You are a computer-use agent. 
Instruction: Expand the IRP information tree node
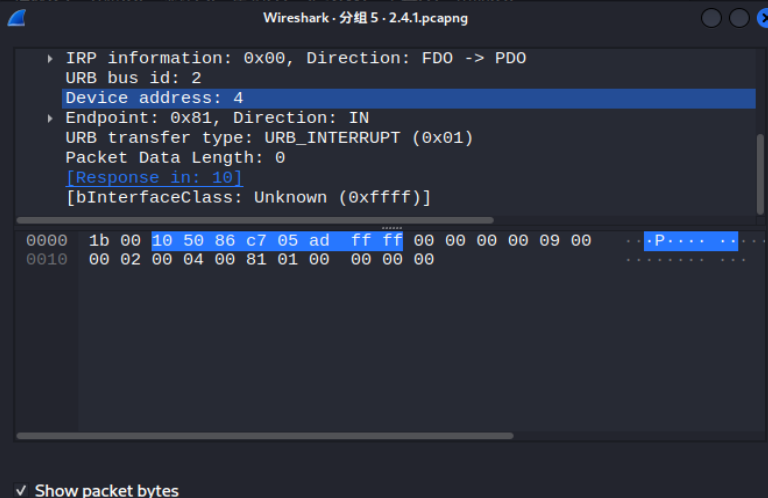[50, 59]
